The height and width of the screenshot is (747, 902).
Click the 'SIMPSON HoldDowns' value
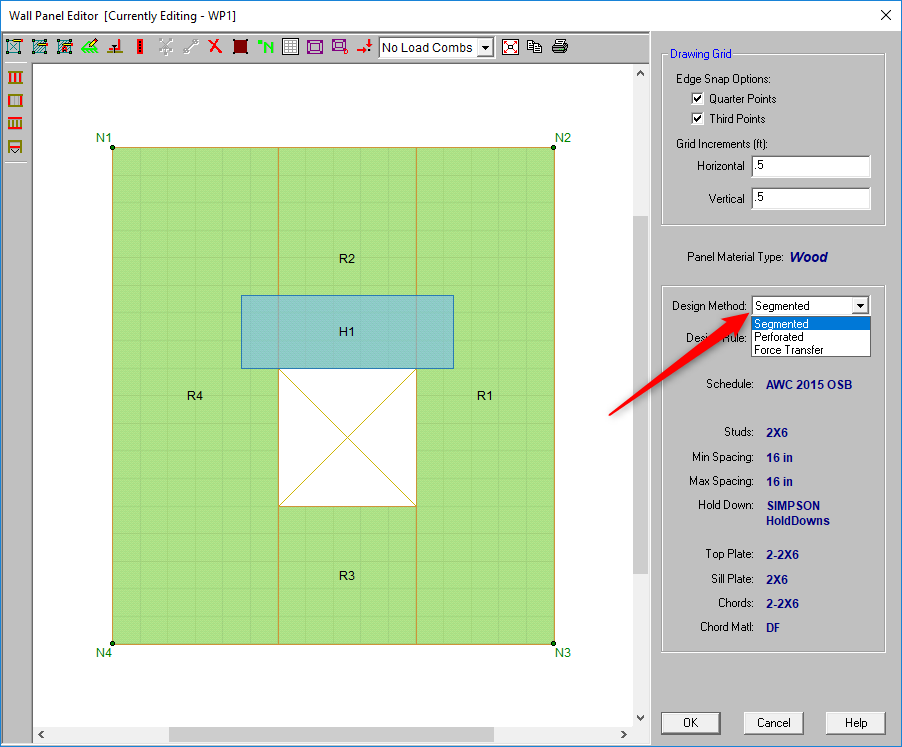tap(798, 513)
